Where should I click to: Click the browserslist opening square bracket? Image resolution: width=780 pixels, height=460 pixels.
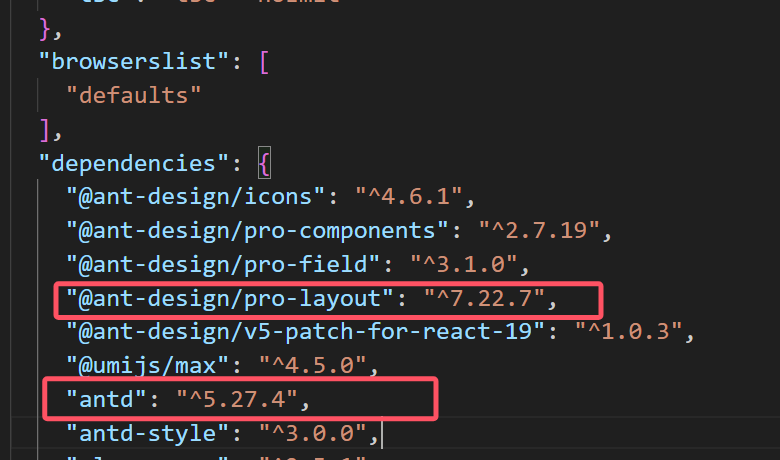pos(264,62)
